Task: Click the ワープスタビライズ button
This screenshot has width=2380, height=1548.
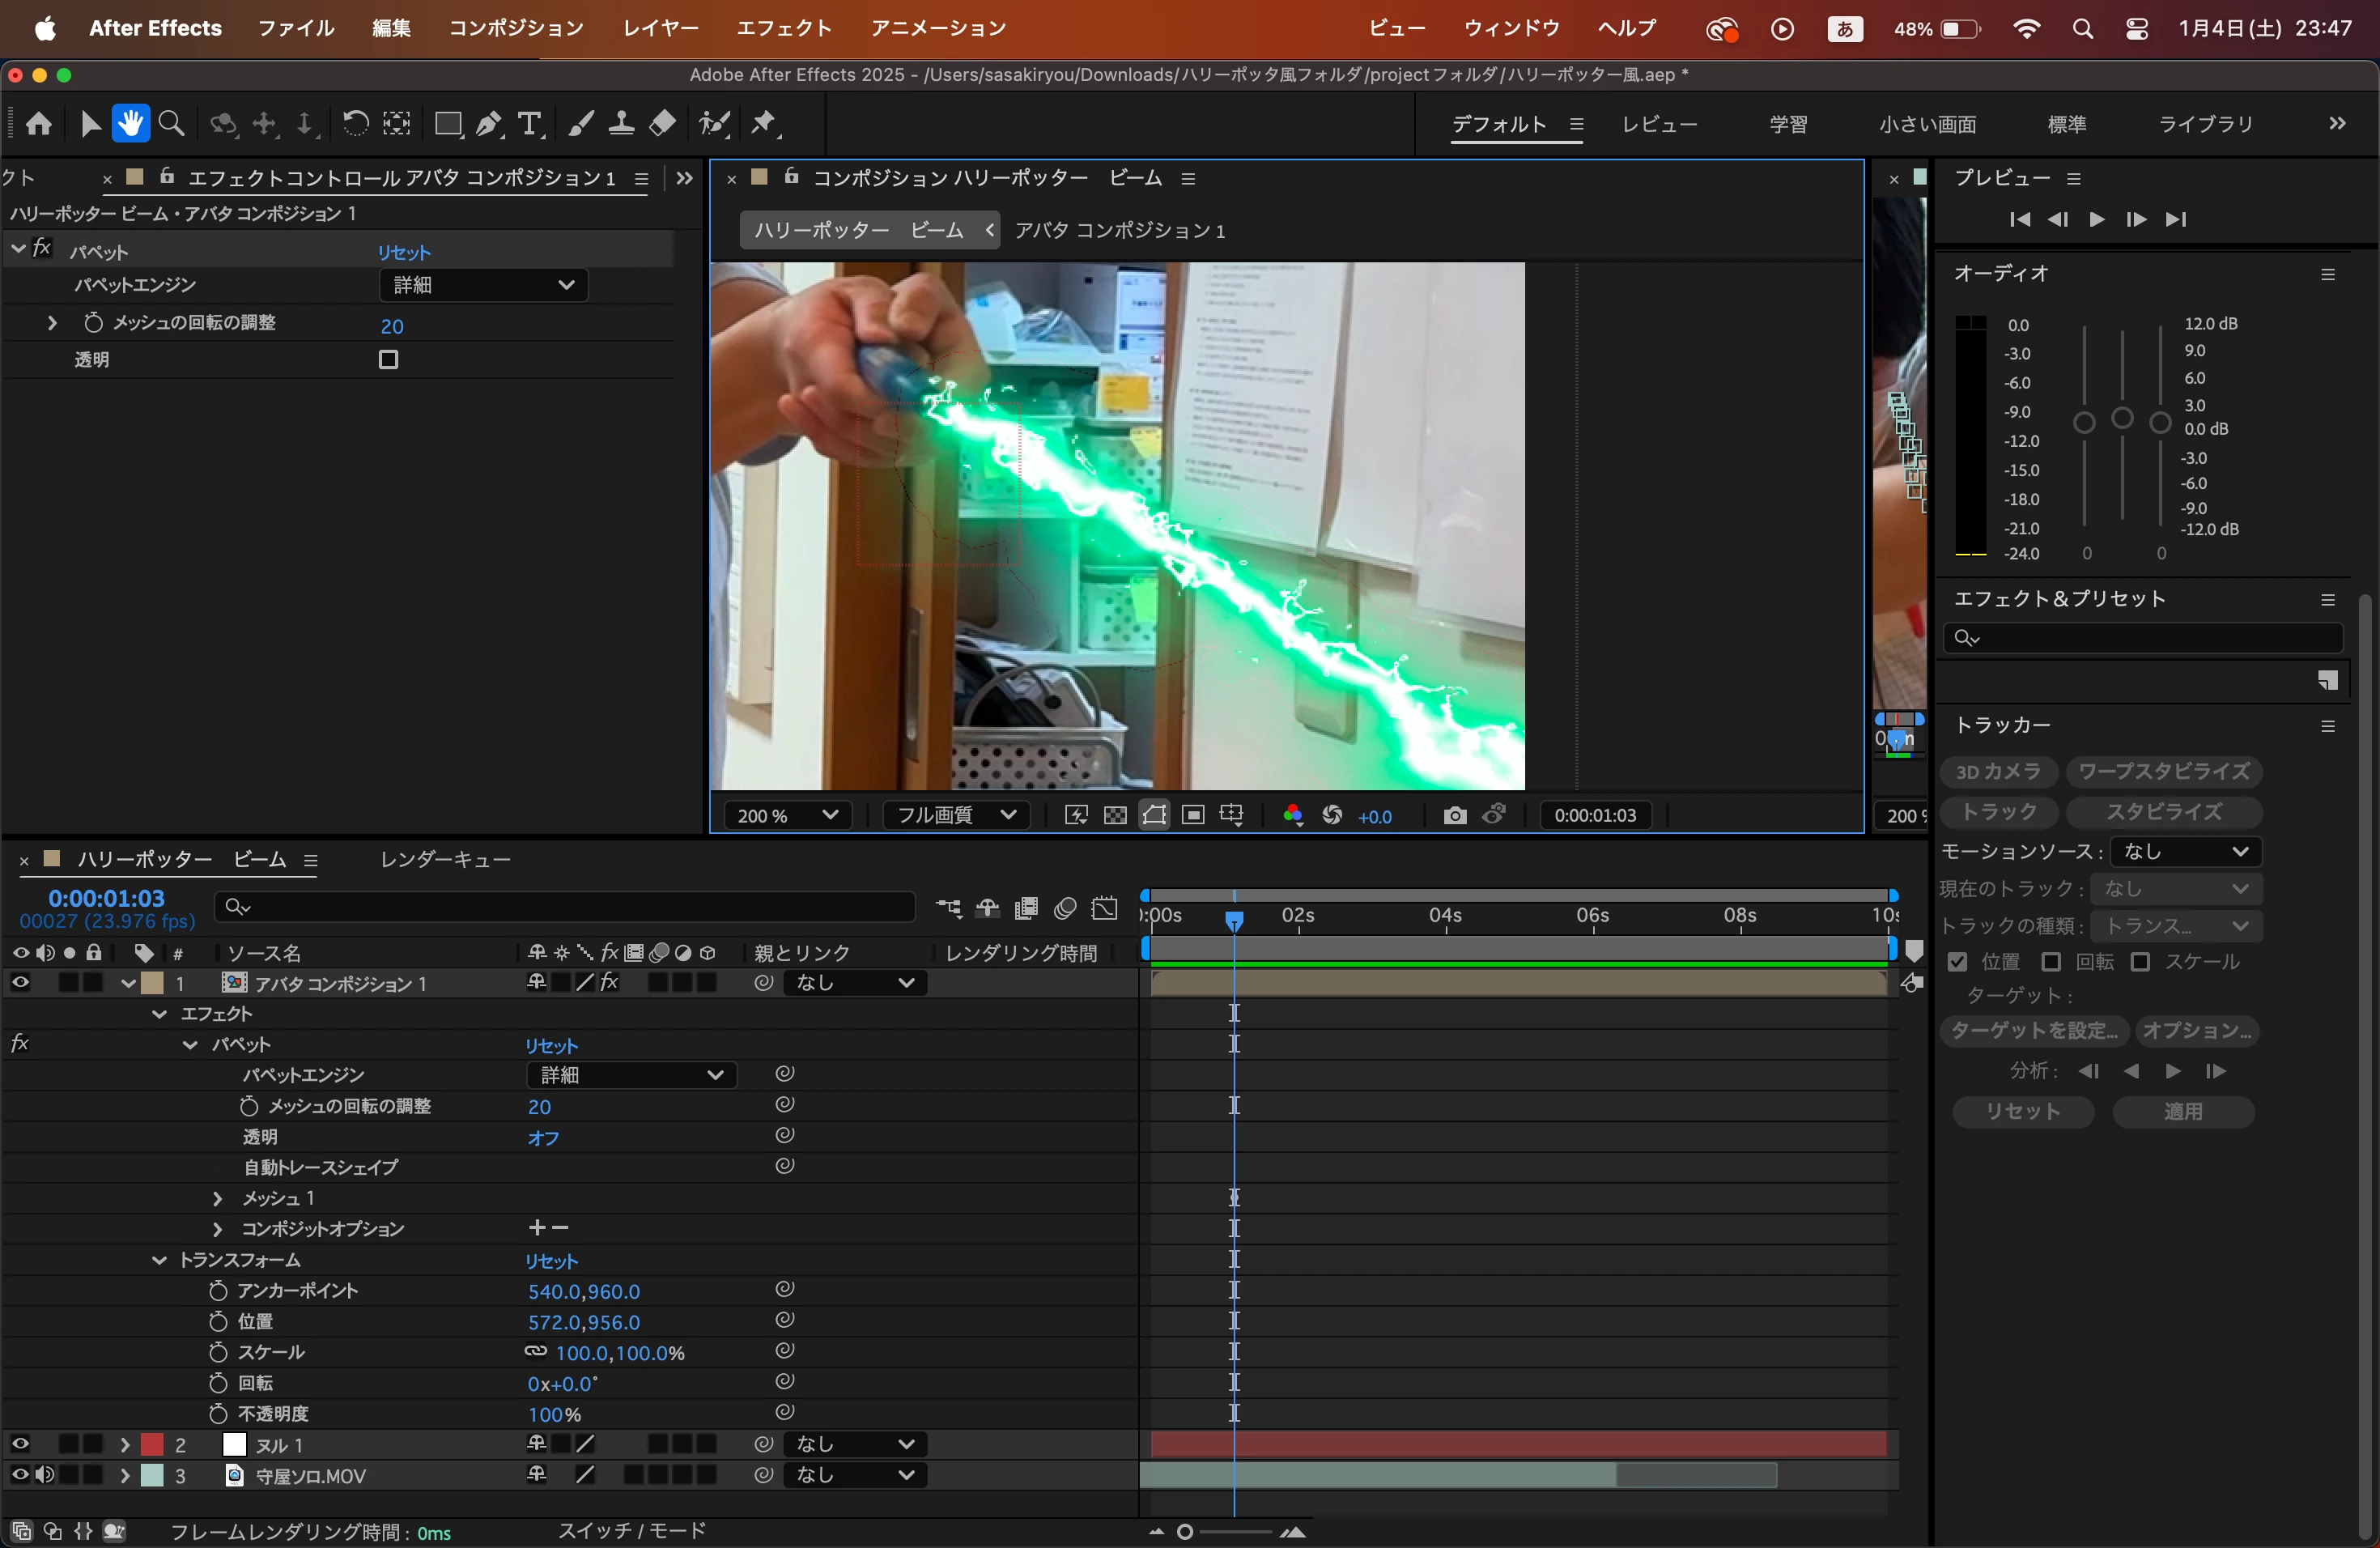Action: pyautogui.click(x=2163, y=772)
